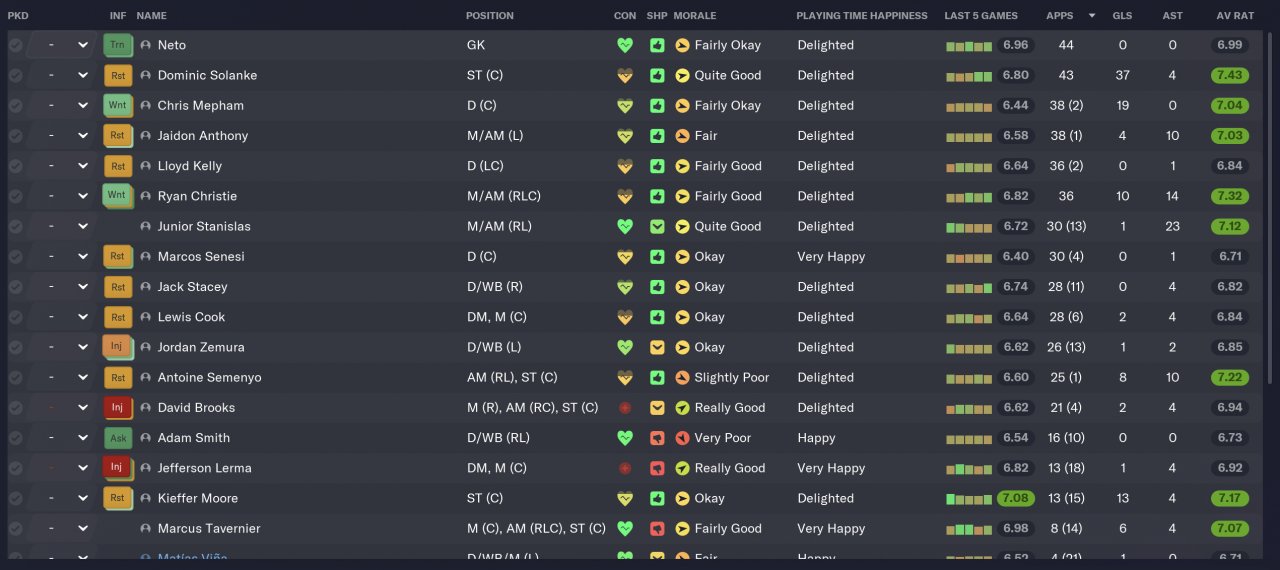This screenshot has height=570, width=1280.
Task: Click Jefferson Lerma's red injured condition icon
Action: pyautogui.click(x=625, y=468)
